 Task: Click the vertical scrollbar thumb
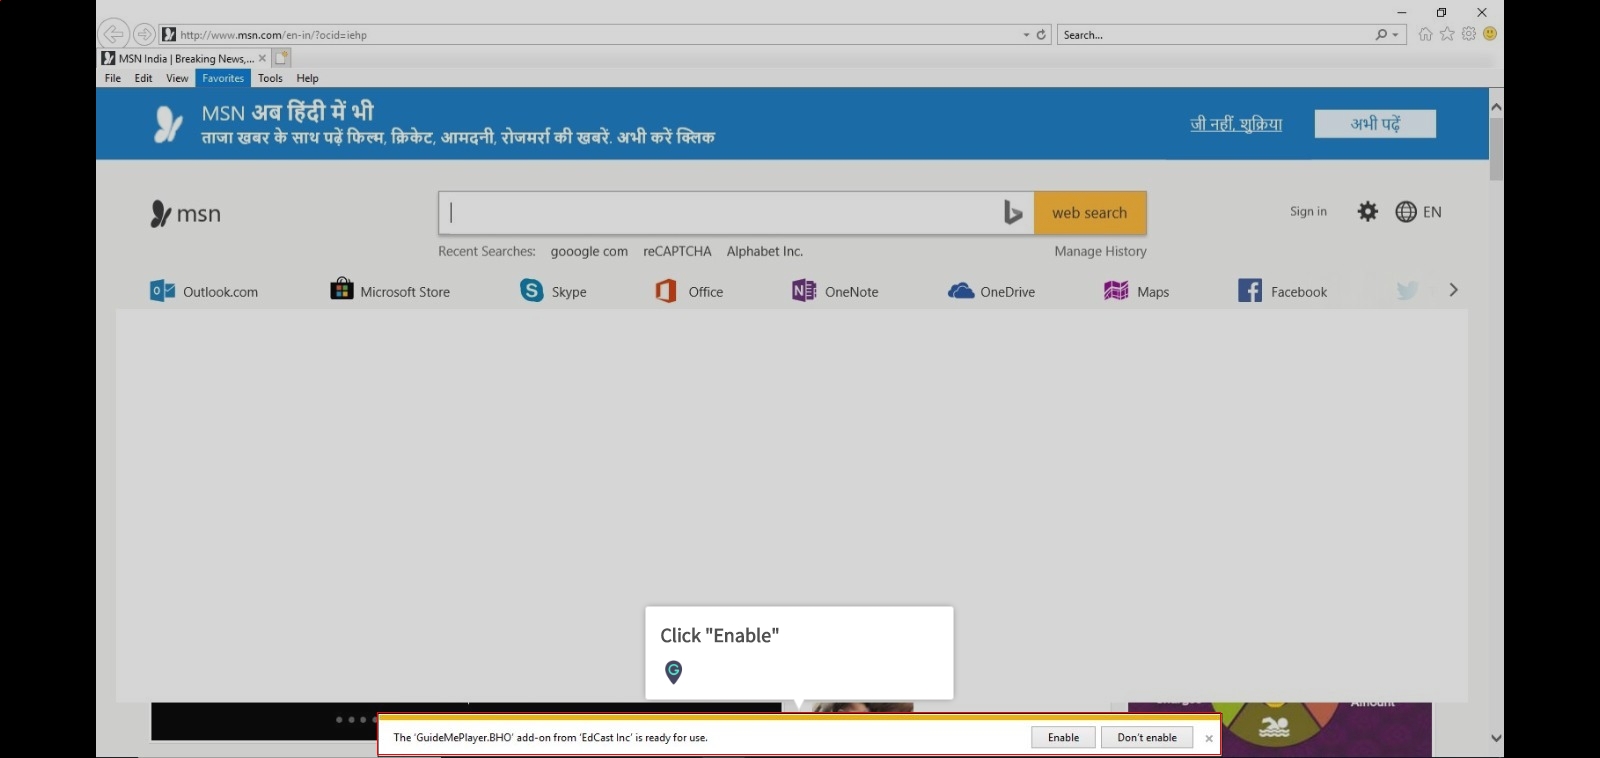1496,149
